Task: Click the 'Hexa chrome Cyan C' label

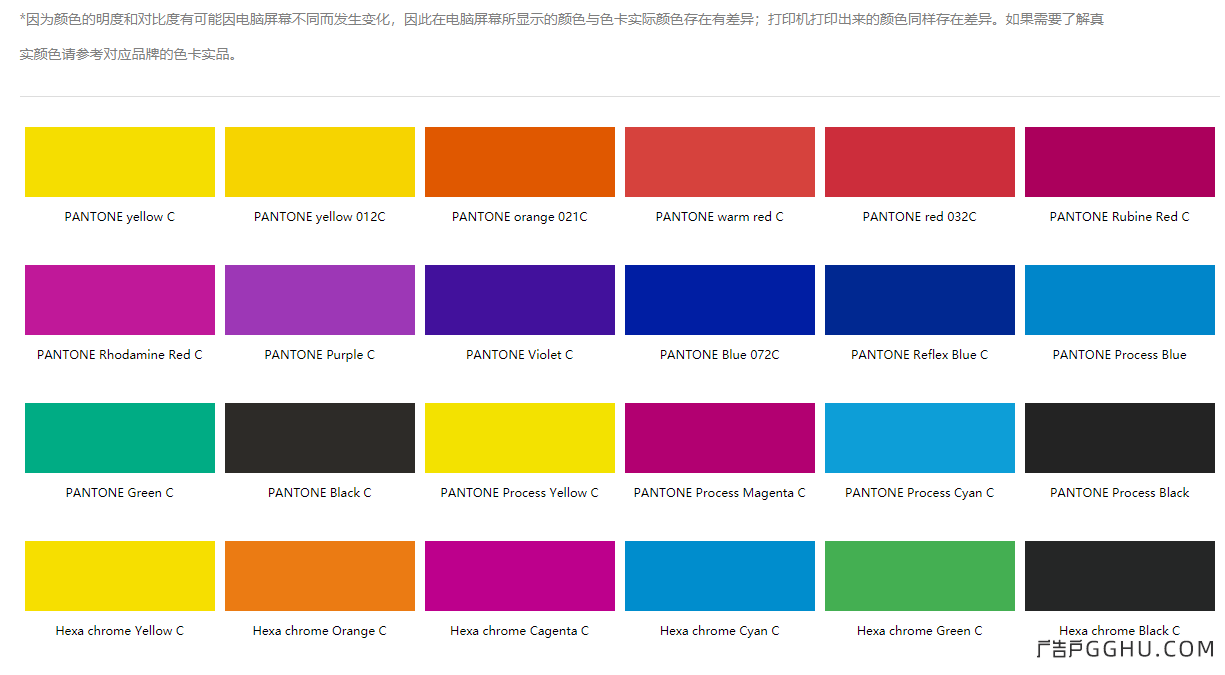Action: pyautogui.click(x=720, y=631)
